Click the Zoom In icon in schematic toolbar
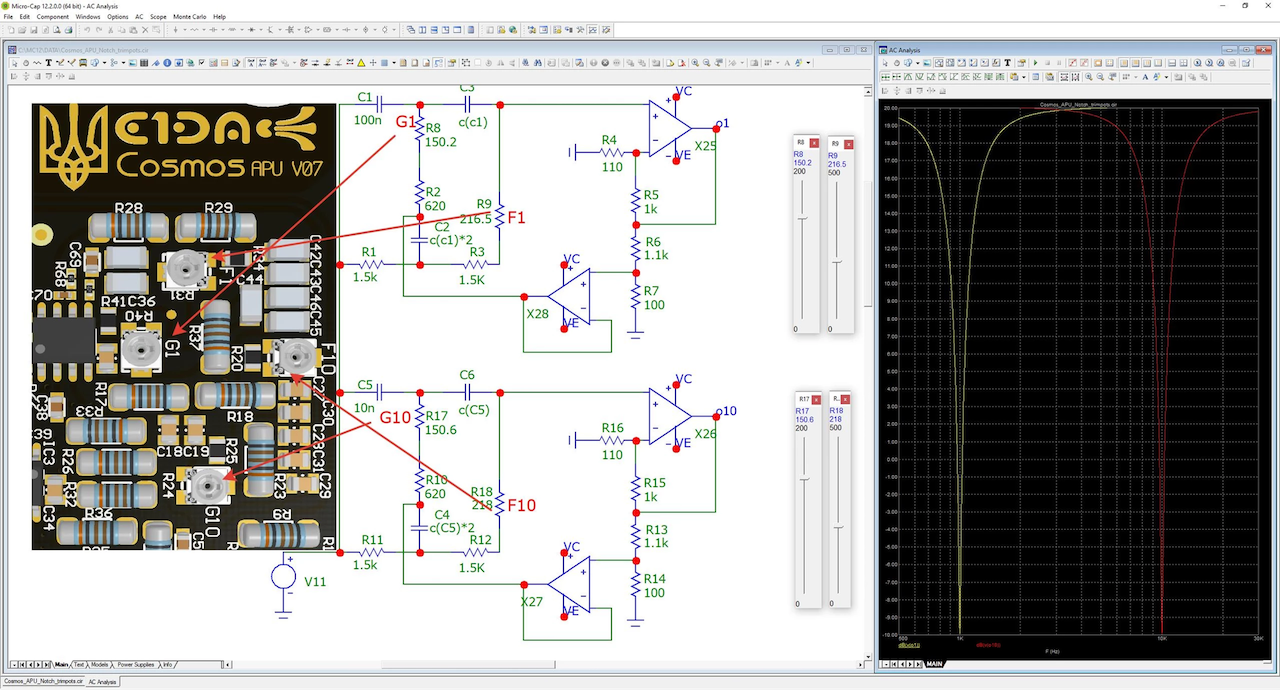Screen dimensions: 1280x690 coord(695,63)
